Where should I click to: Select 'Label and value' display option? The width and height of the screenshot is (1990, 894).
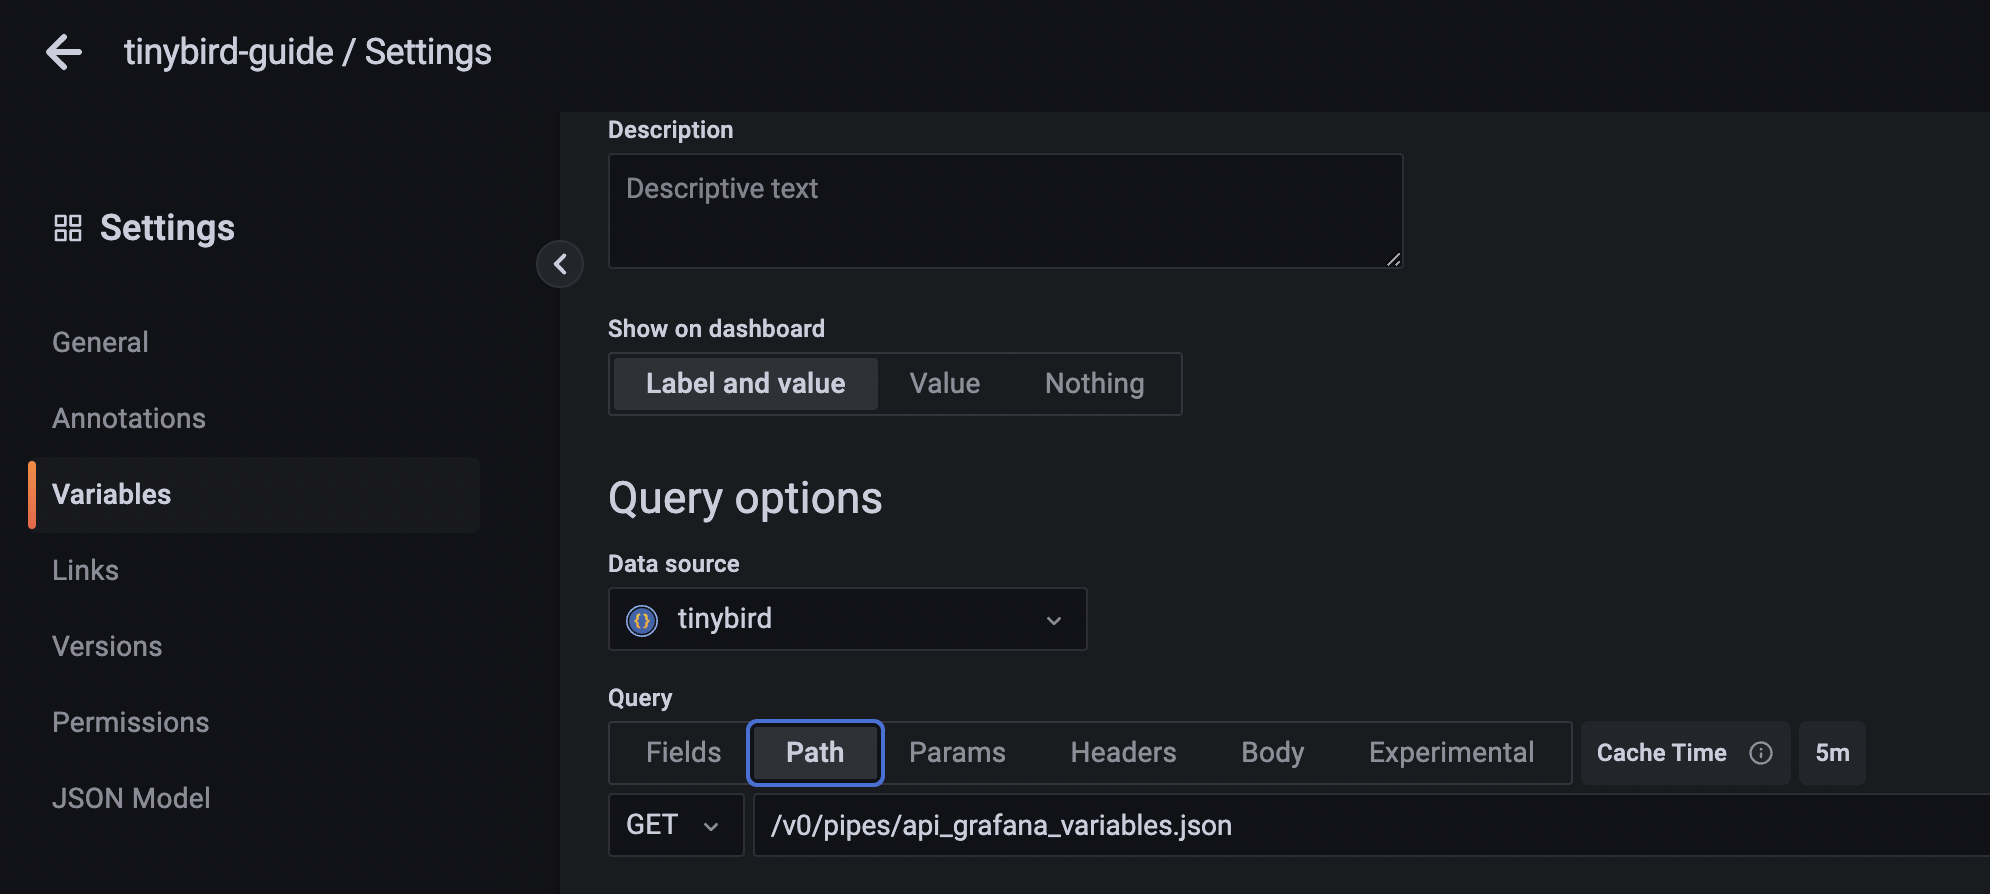tap(745, 384)
